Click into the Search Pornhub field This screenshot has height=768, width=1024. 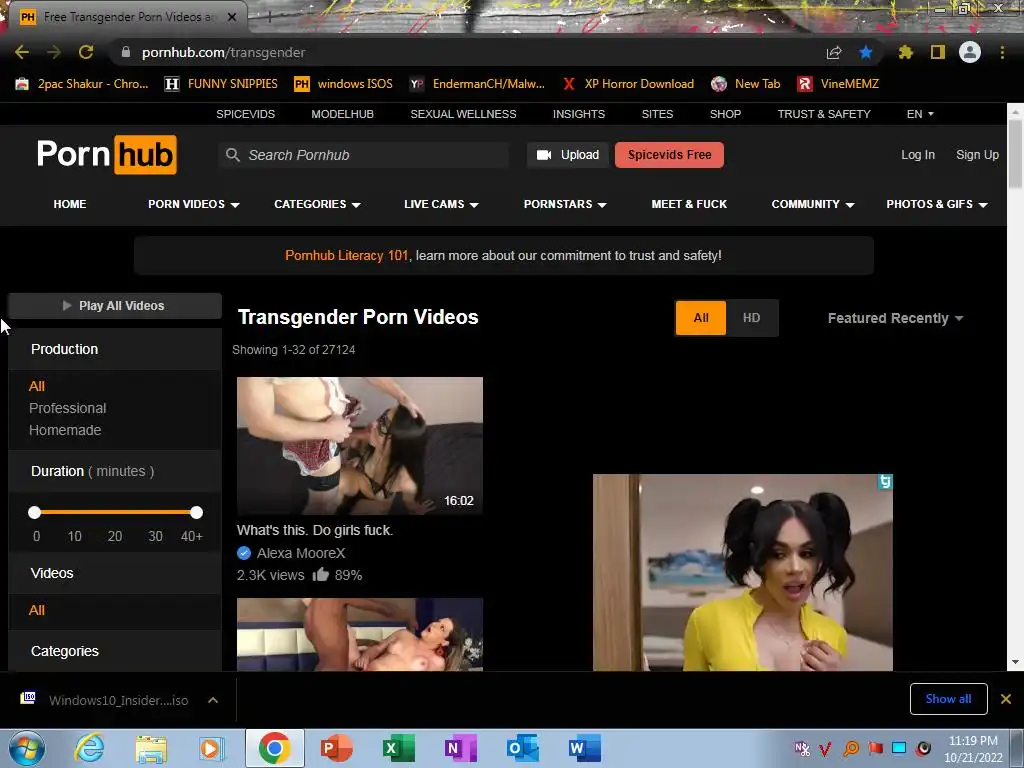(x=364, y=155)
